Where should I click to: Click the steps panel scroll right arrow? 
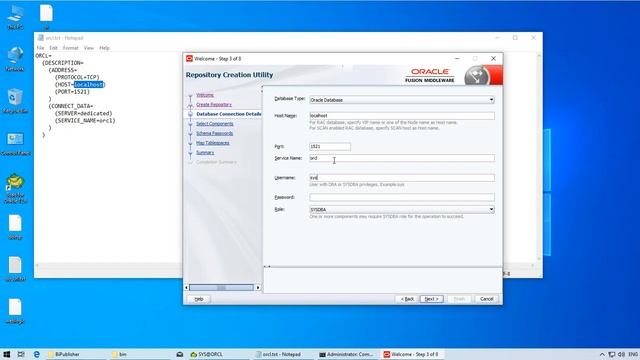coord(258,288)
